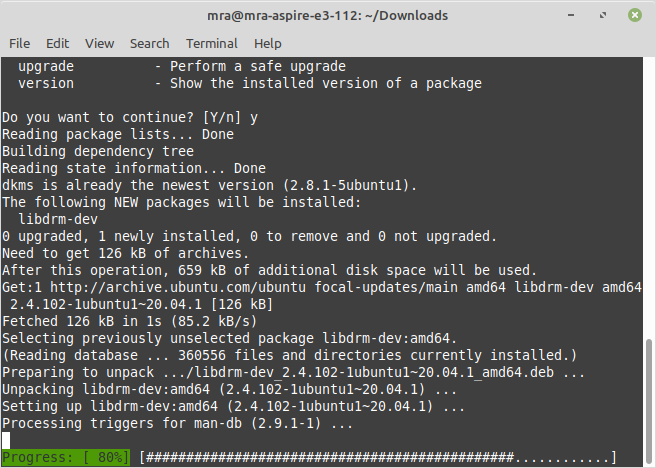Click 'version - Show the installed version' line
The height and width of the screenshot is (468, 656).
250,83
